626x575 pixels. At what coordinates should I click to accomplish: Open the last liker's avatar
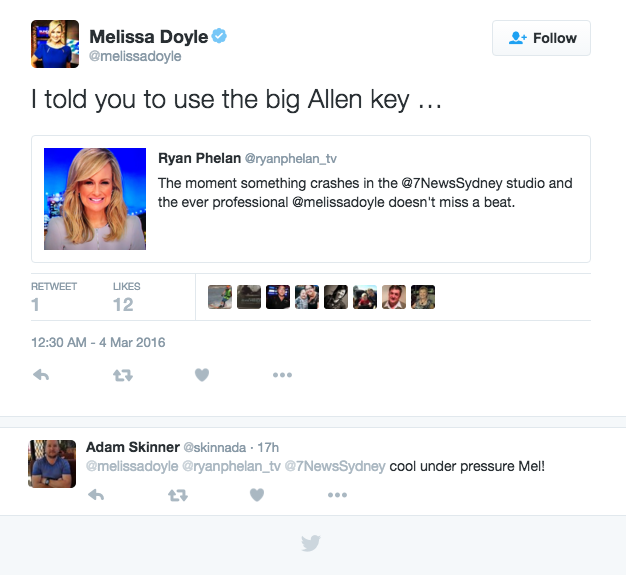(x=423, y=297)
